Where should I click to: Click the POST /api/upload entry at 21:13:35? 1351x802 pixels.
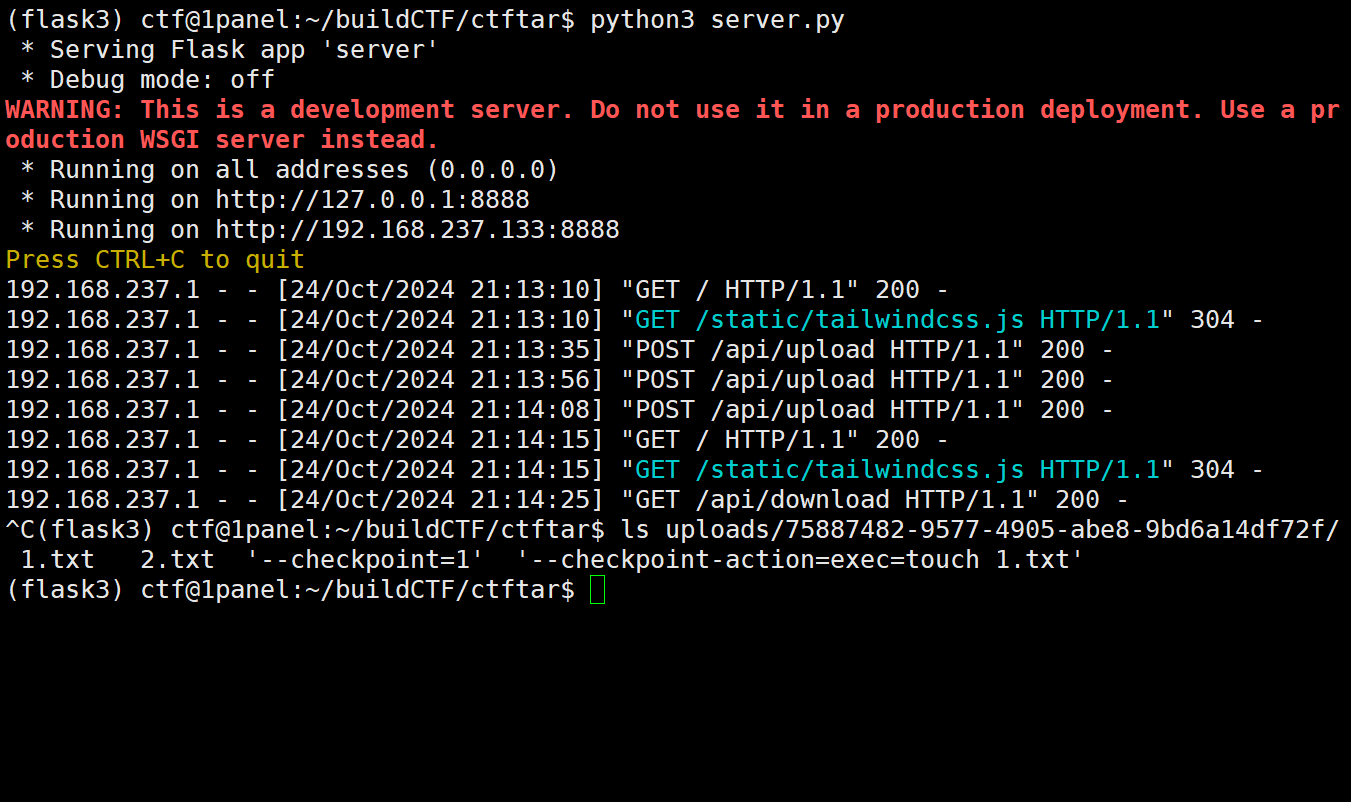tap(822, 350)
